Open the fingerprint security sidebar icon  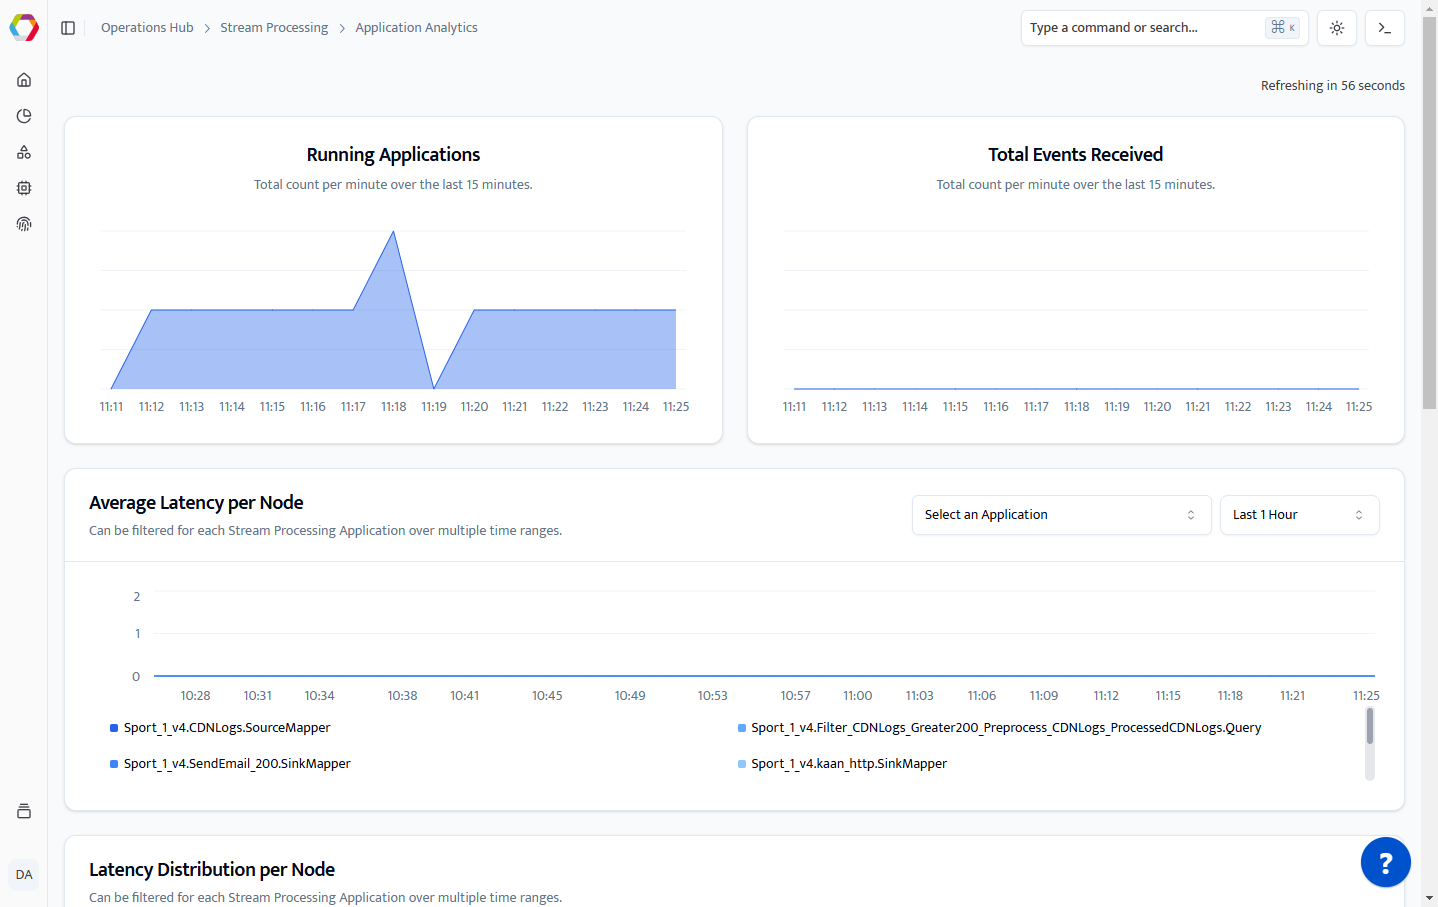pos(24,224)
